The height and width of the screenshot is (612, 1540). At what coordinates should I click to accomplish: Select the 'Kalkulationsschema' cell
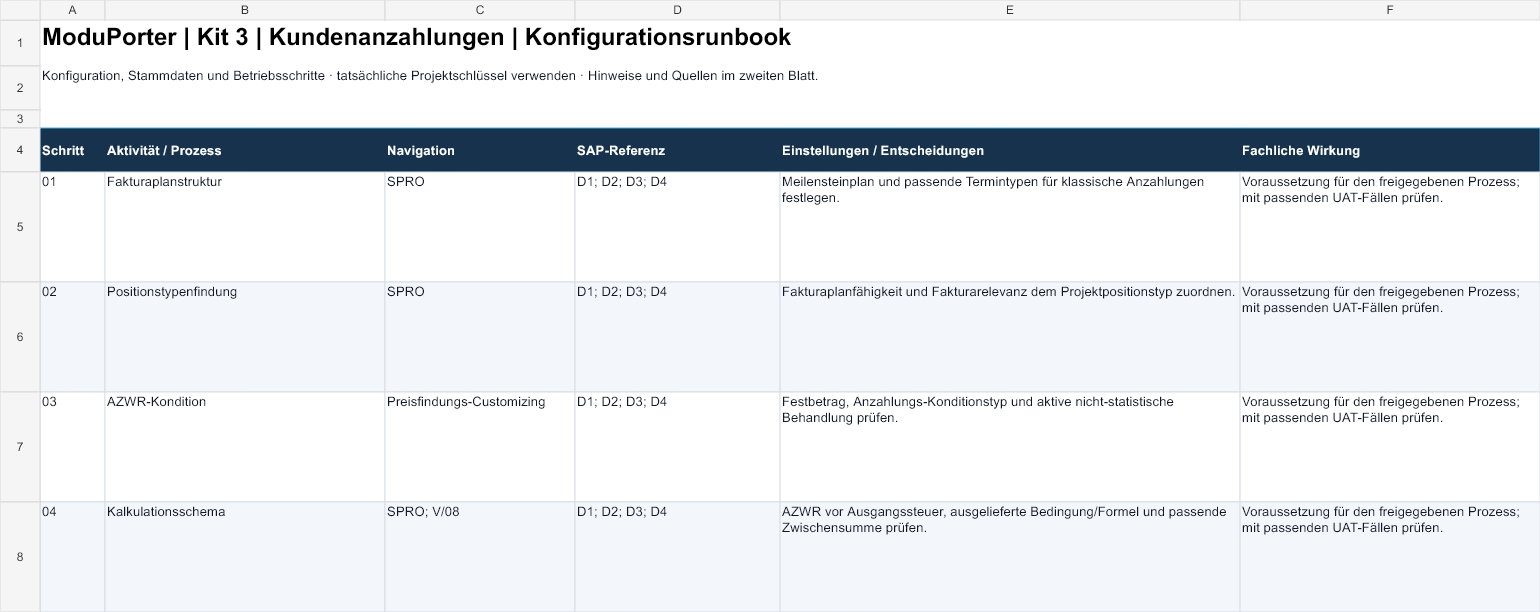pyautogui.click(x=245, y=557)
